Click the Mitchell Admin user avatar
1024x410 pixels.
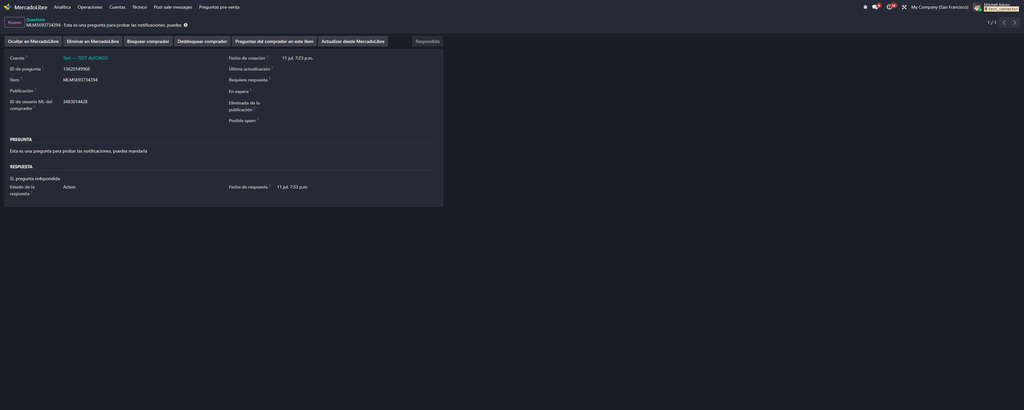[977, 7]
